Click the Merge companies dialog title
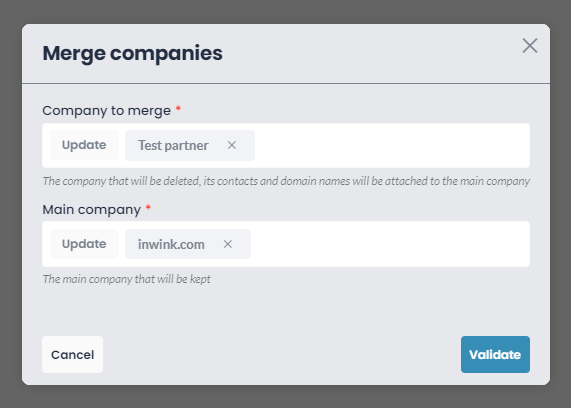This screenshot has width=571, height=408. (133, 53)
